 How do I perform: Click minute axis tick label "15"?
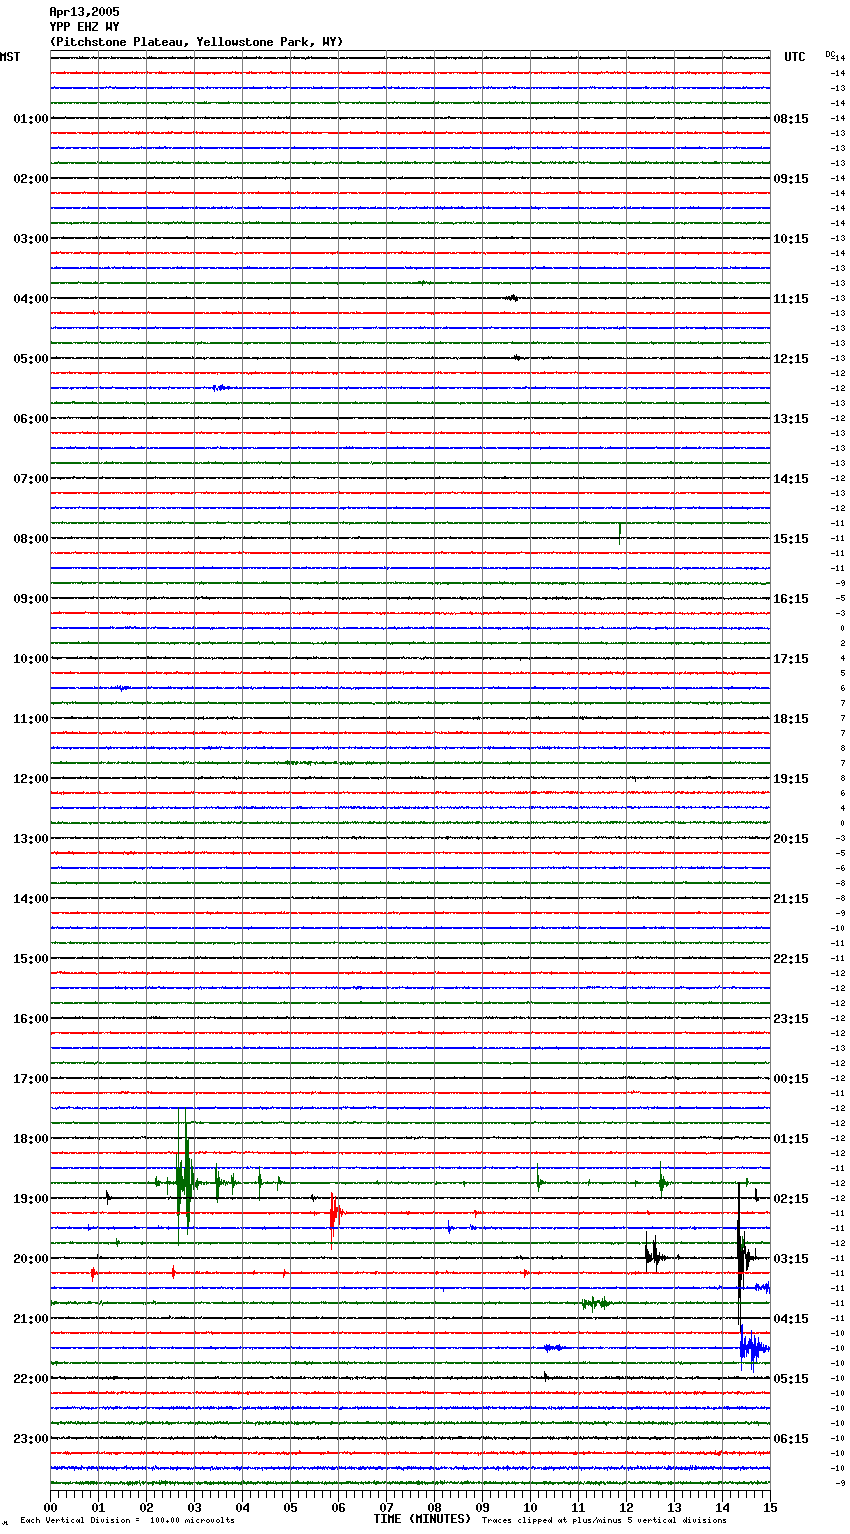pos(769,1507)
